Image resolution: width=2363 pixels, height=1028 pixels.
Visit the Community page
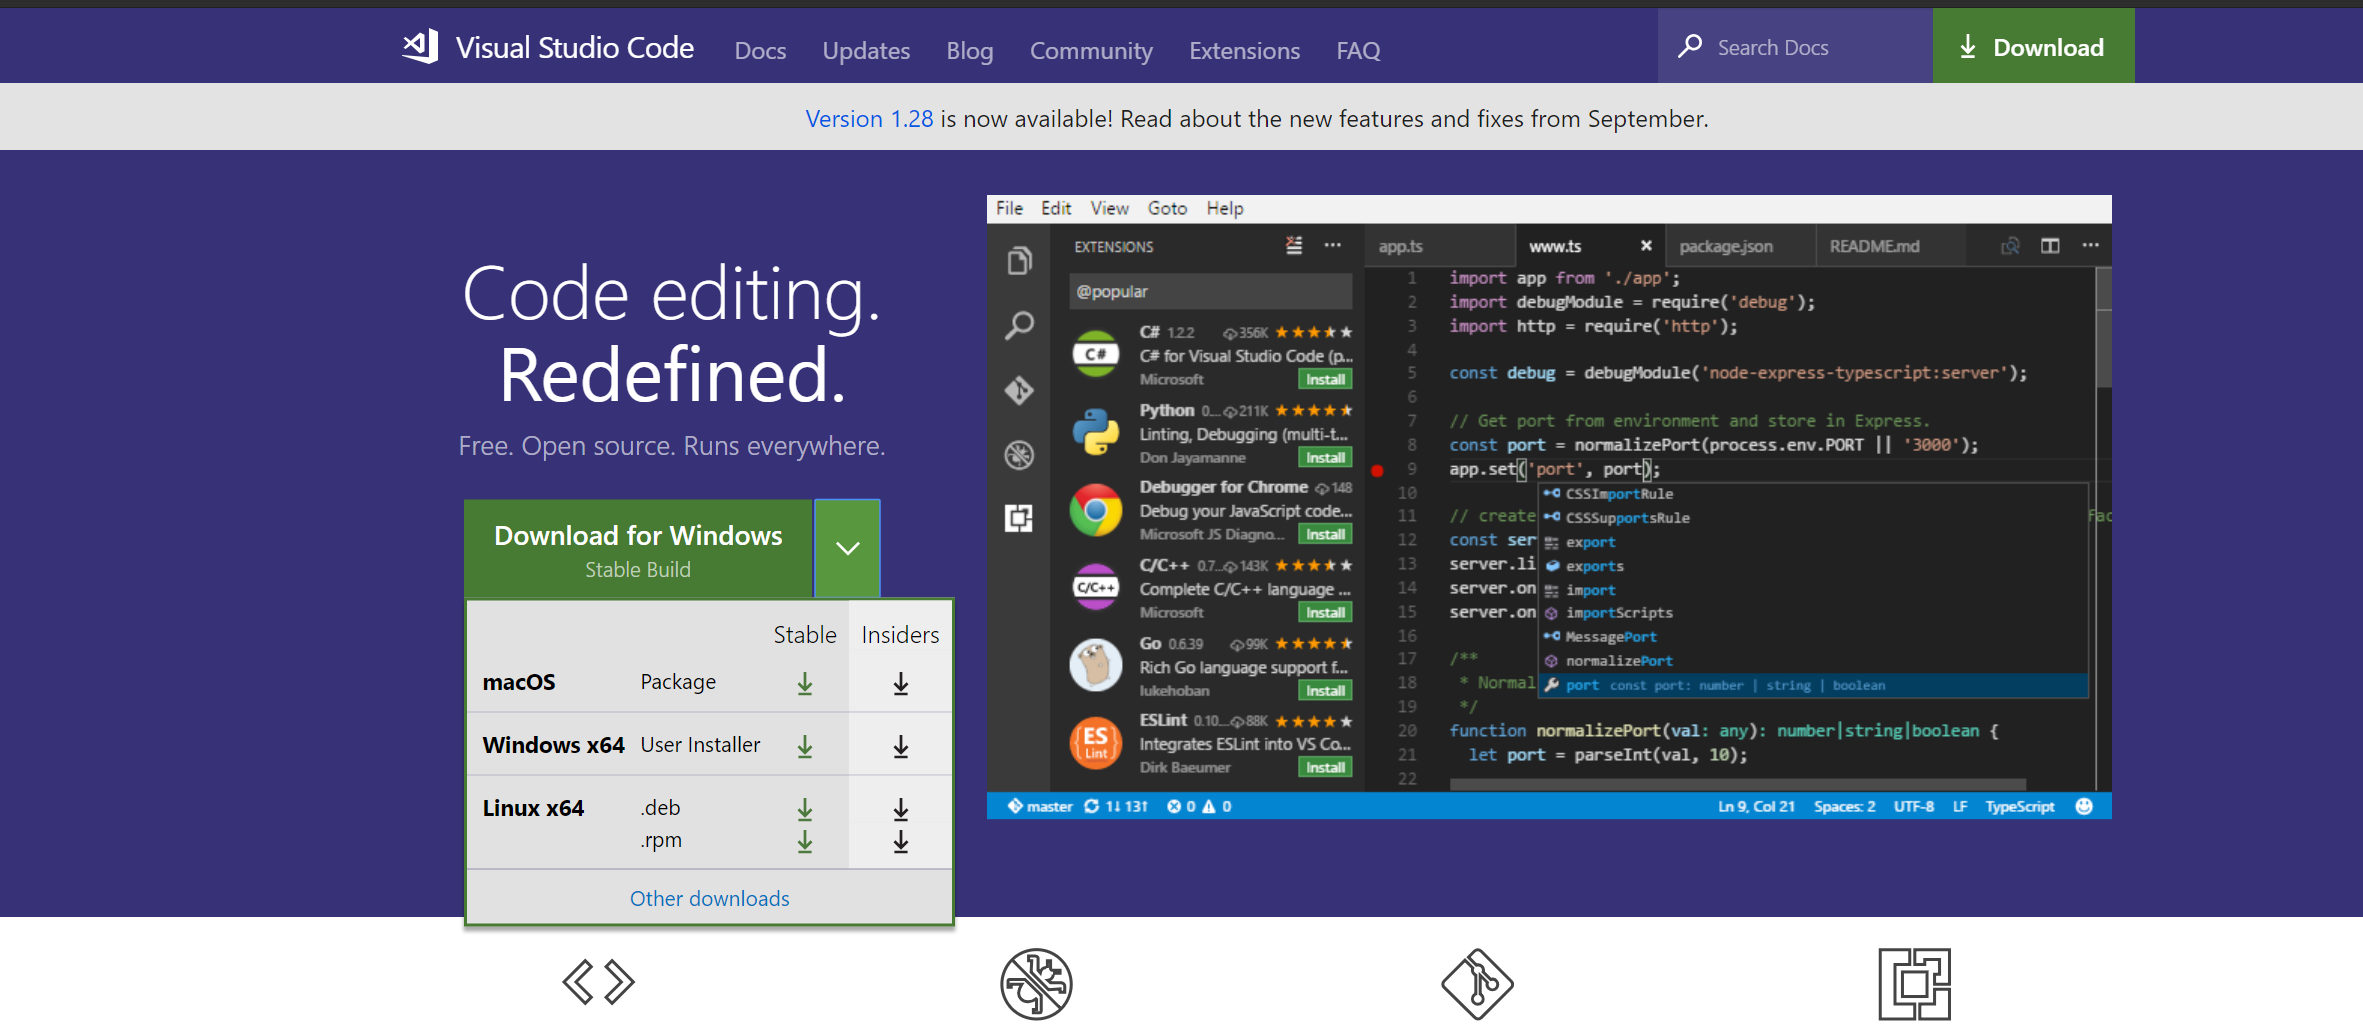(x=1091, y=50)
